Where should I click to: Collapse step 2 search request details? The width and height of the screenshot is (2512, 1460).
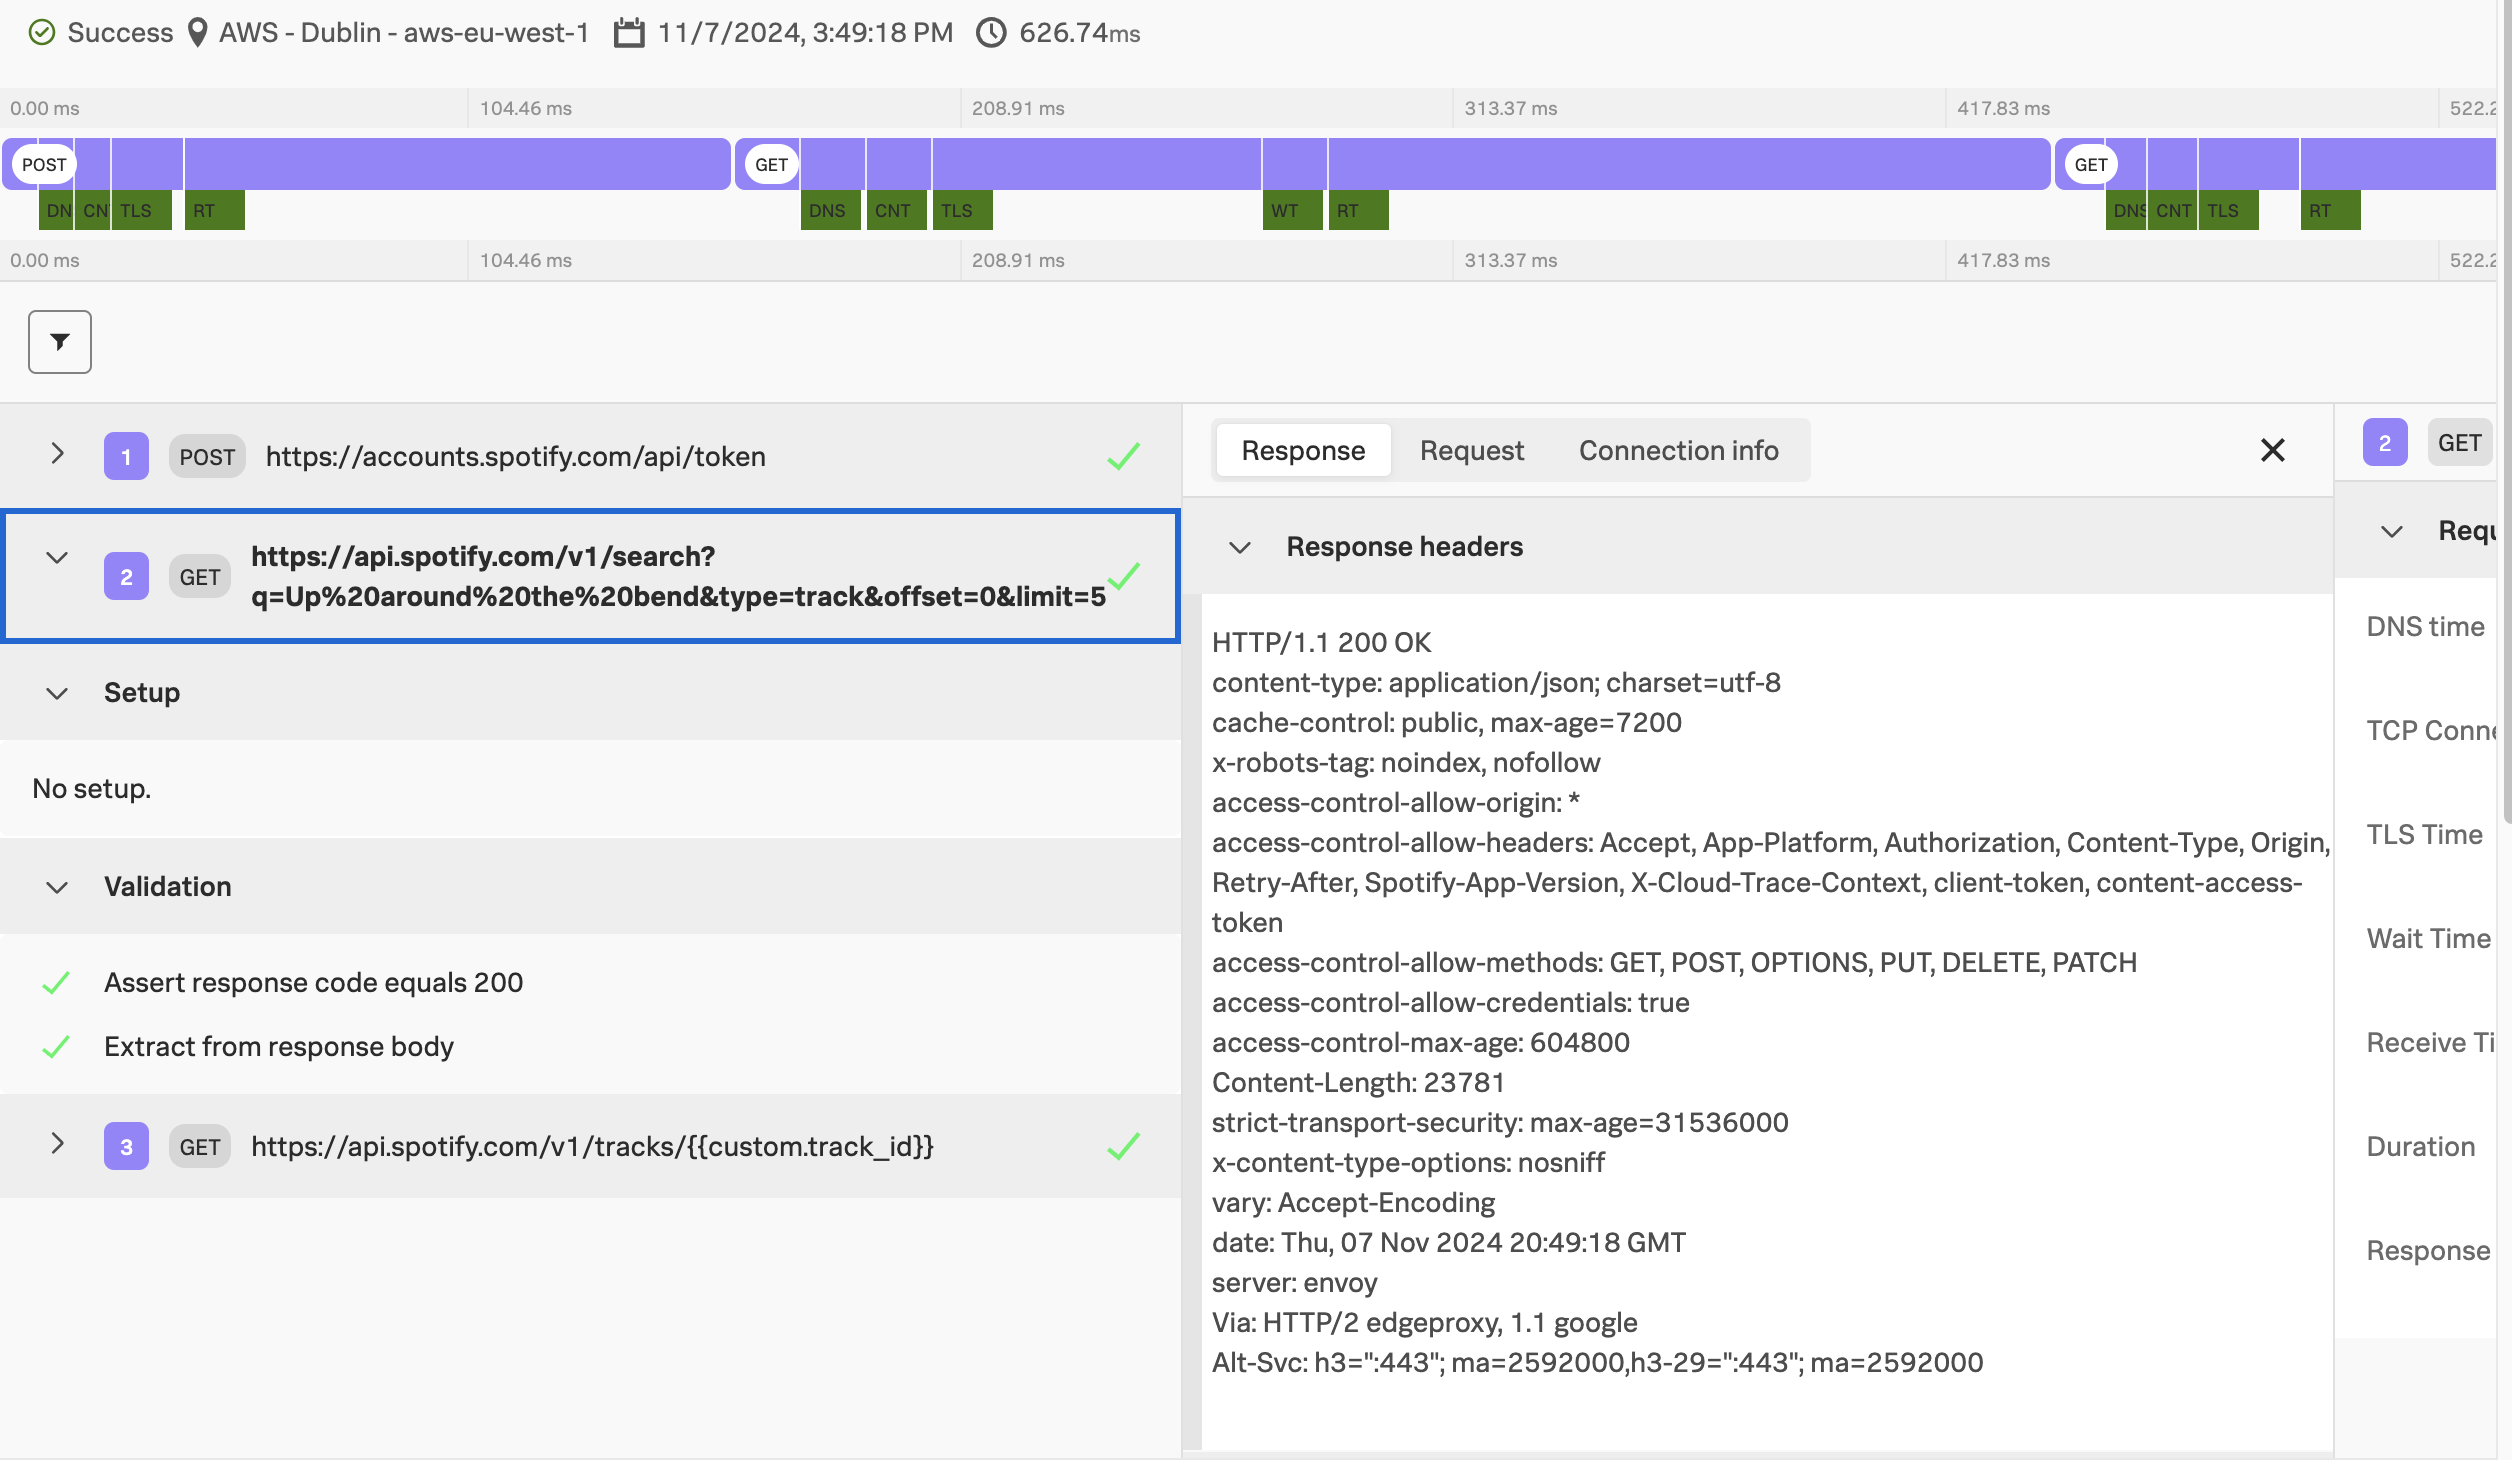coord(57,558)
